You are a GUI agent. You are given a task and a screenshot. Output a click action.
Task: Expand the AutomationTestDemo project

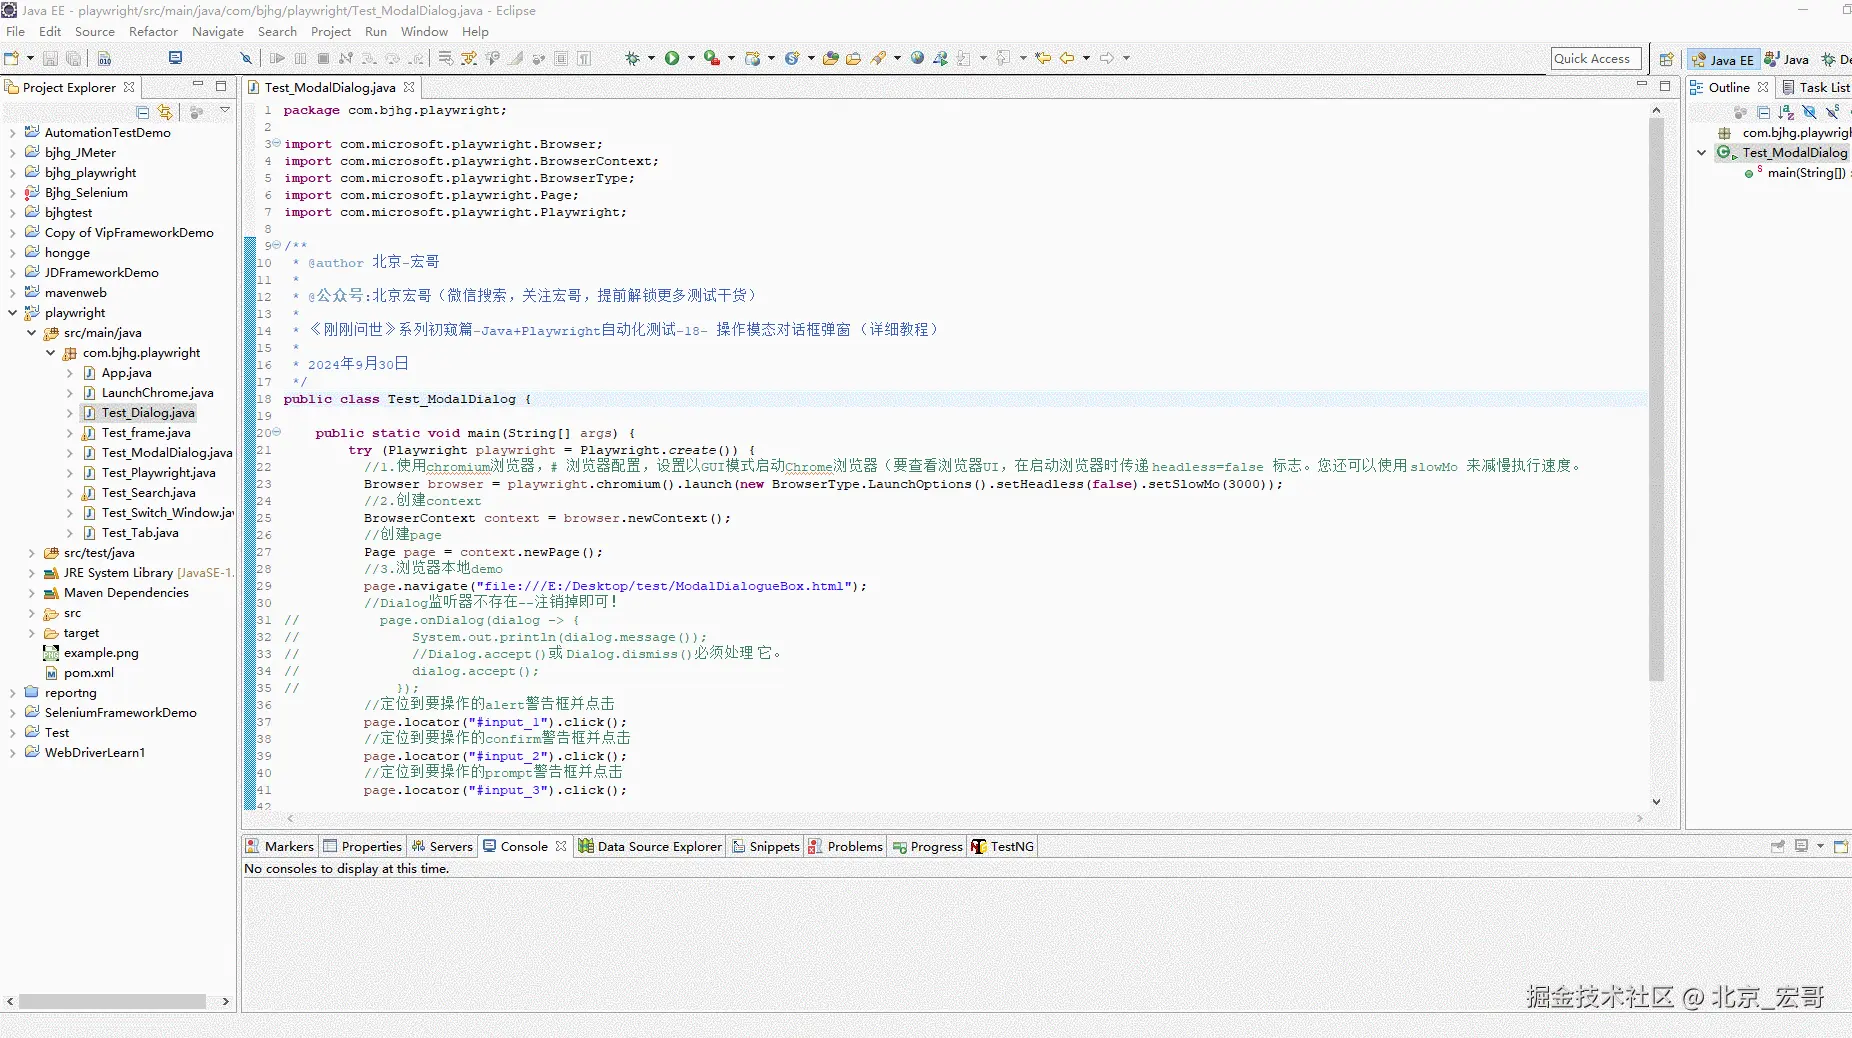click(12, 132)
